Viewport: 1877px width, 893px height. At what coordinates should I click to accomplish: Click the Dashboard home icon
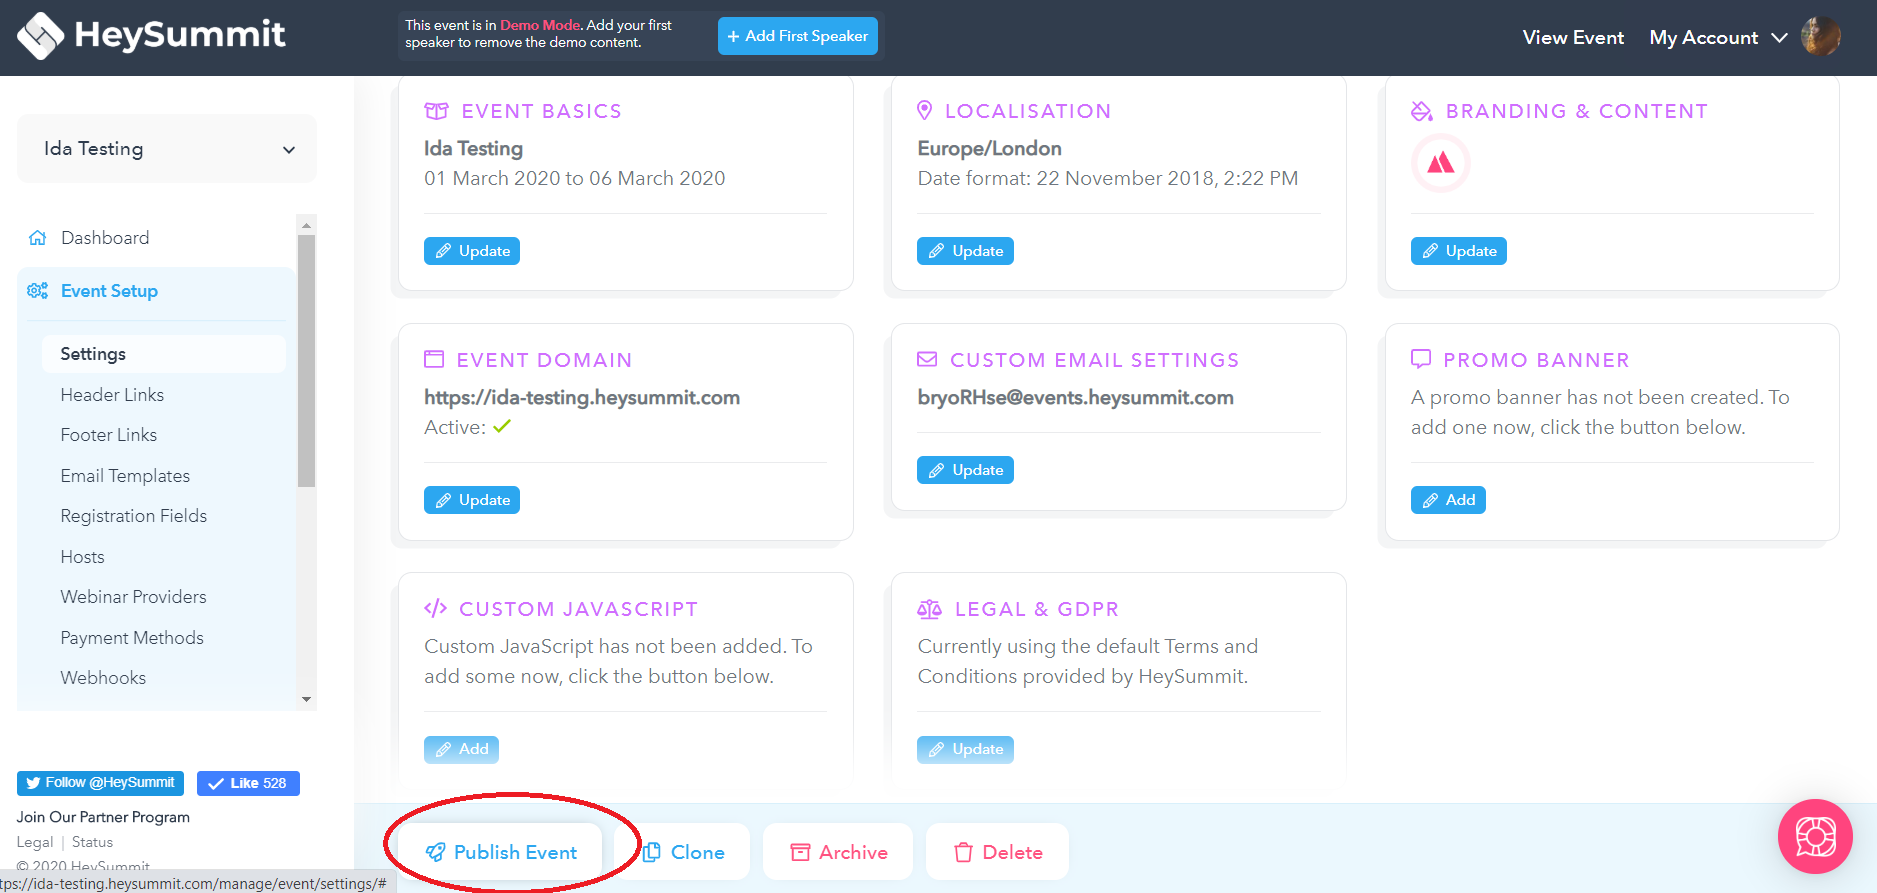point(38,238)
